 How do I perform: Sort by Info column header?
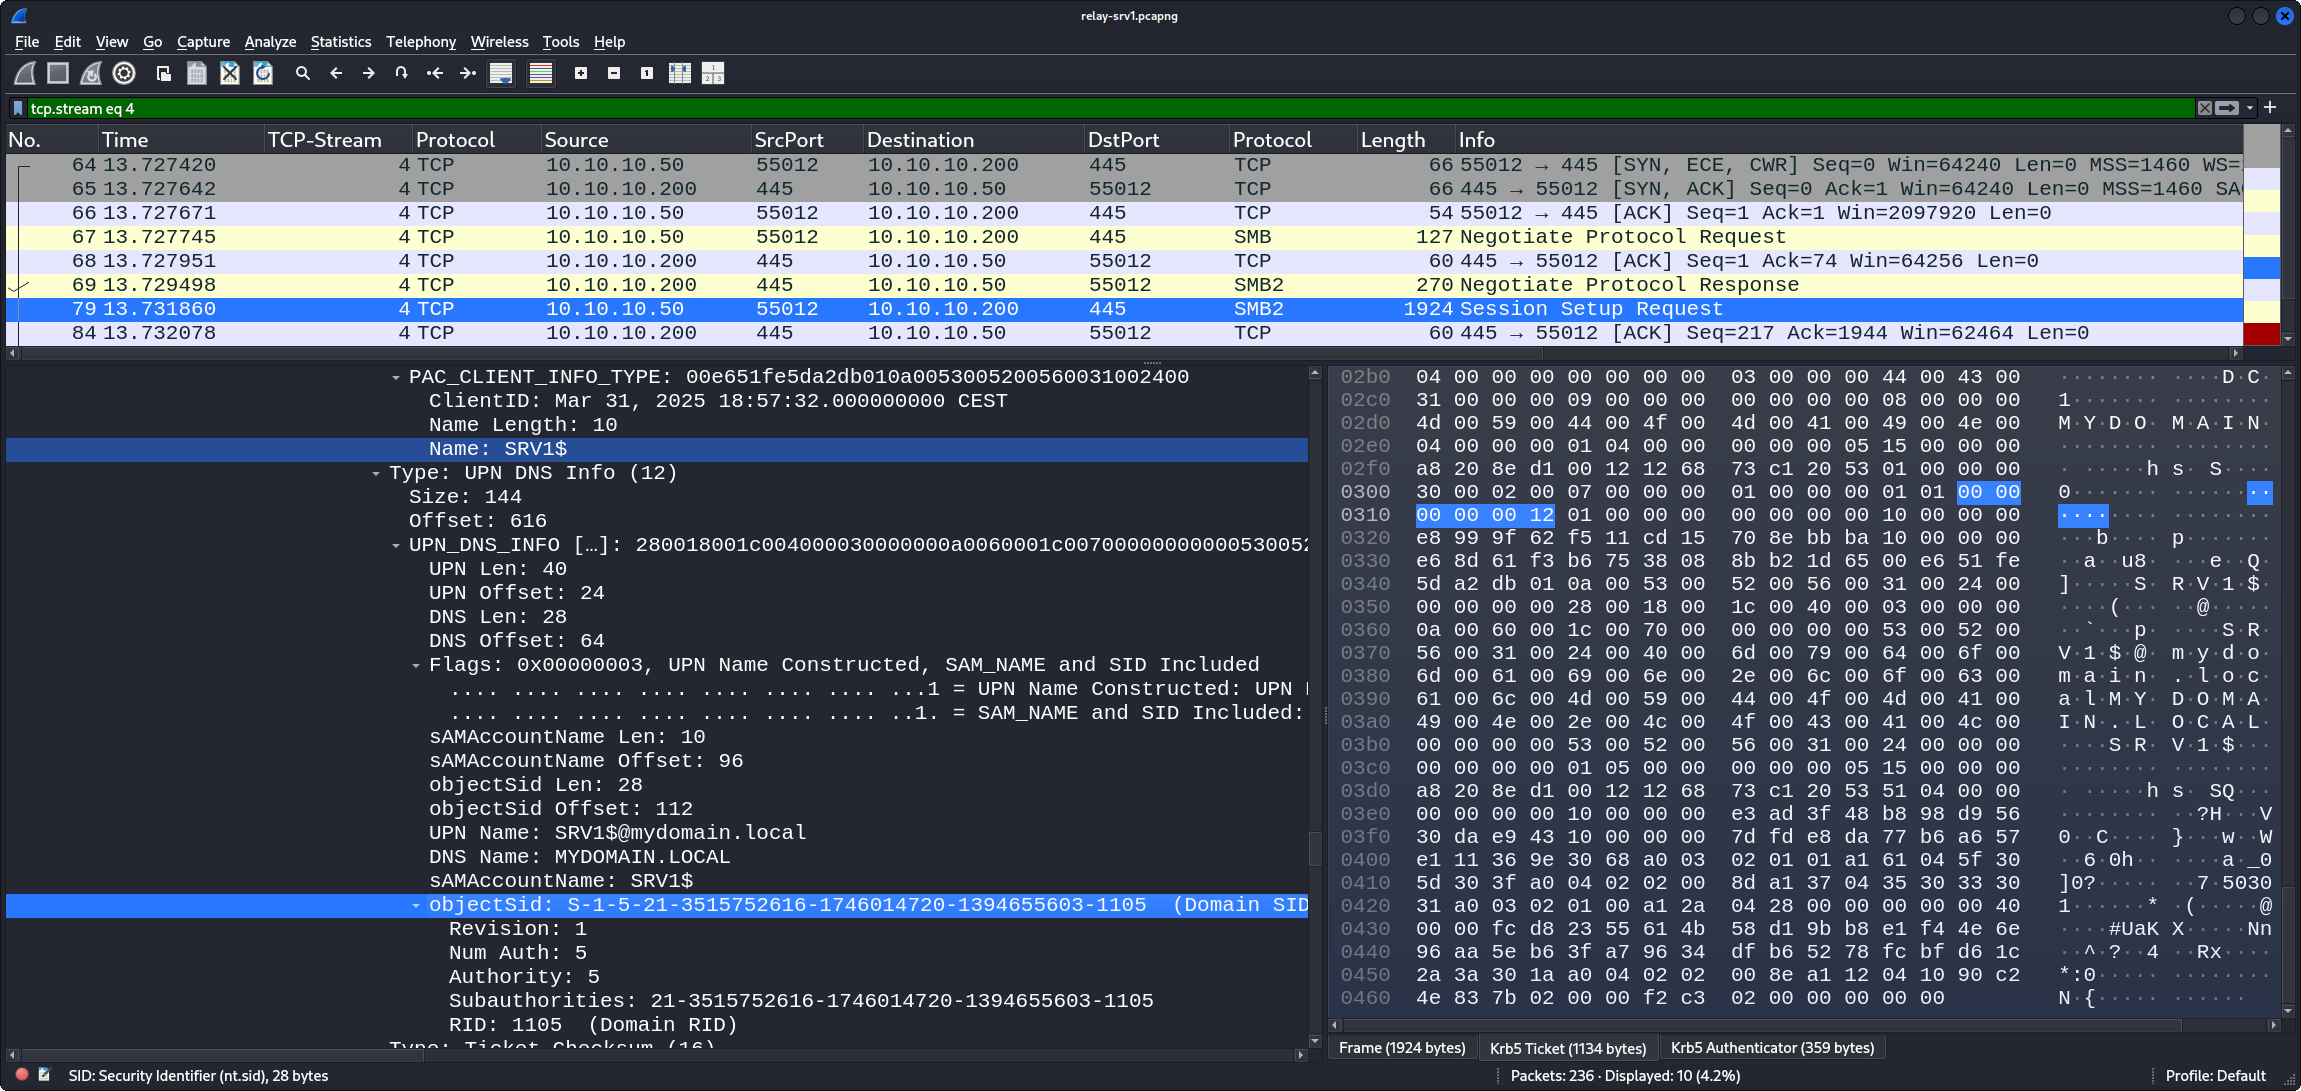click(x=1848, y=139)
